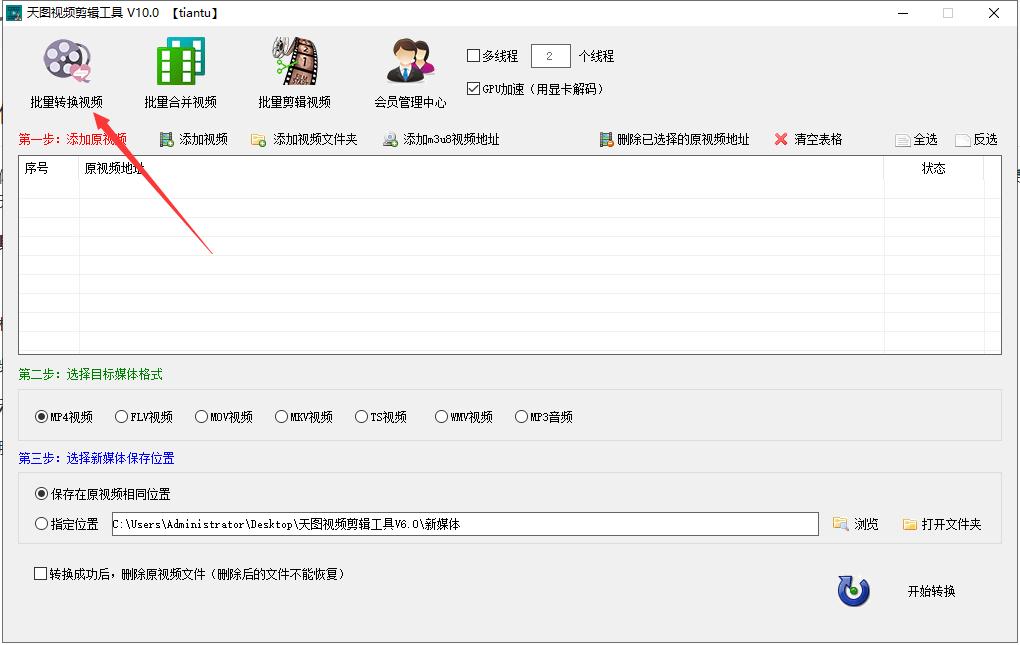Click 第二步:选择目标媒体格式 heading
The image size is (1020, 645).
click(90, 374)
